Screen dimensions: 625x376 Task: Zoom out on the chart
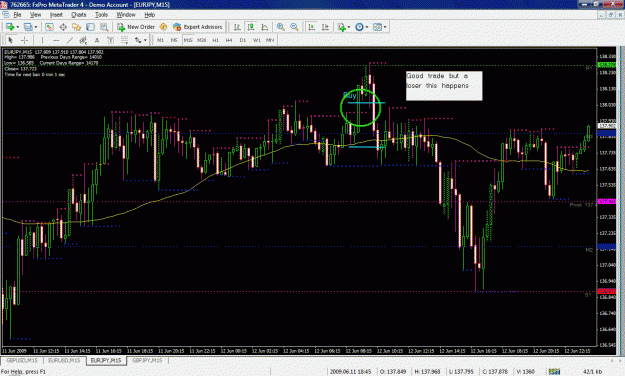click(294, 27)
